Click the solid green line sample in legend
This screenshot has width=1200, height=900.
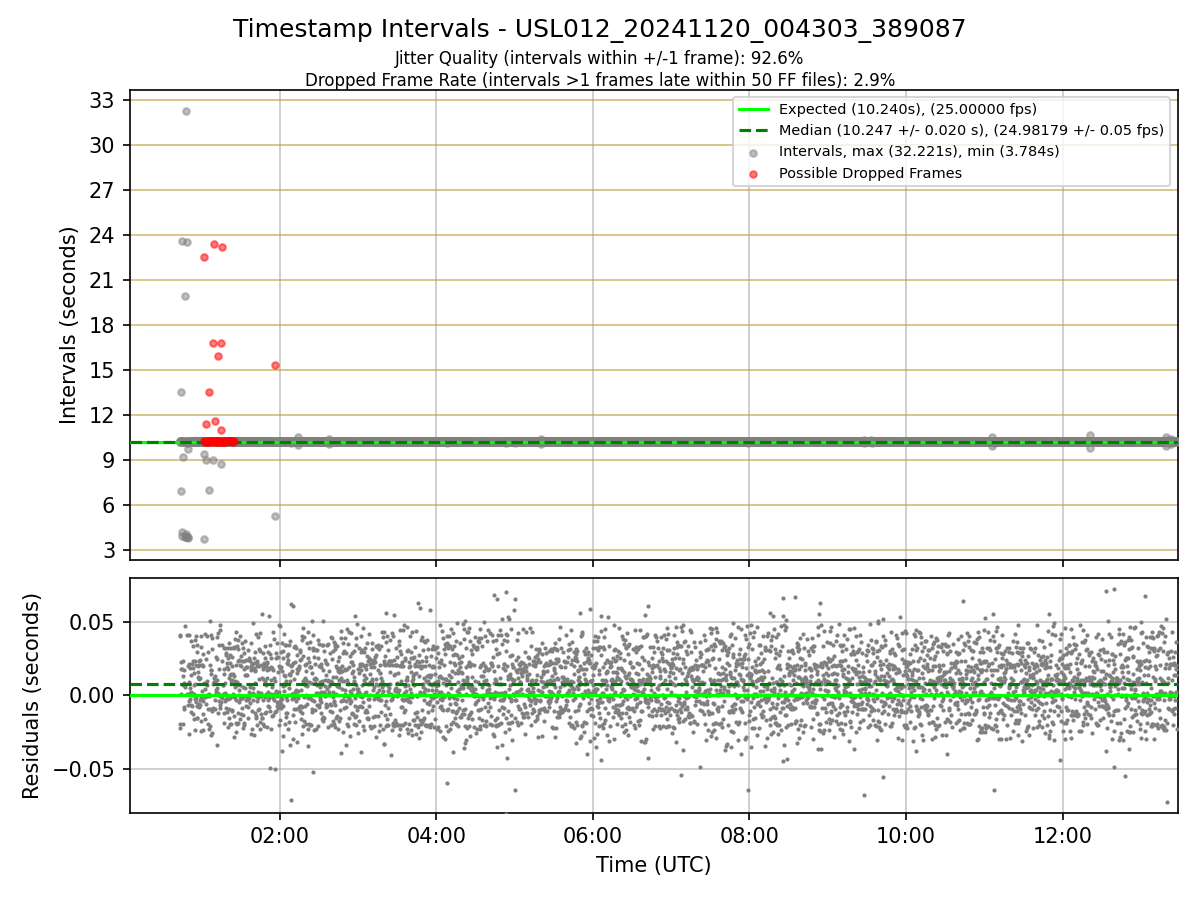pos(753,109)
